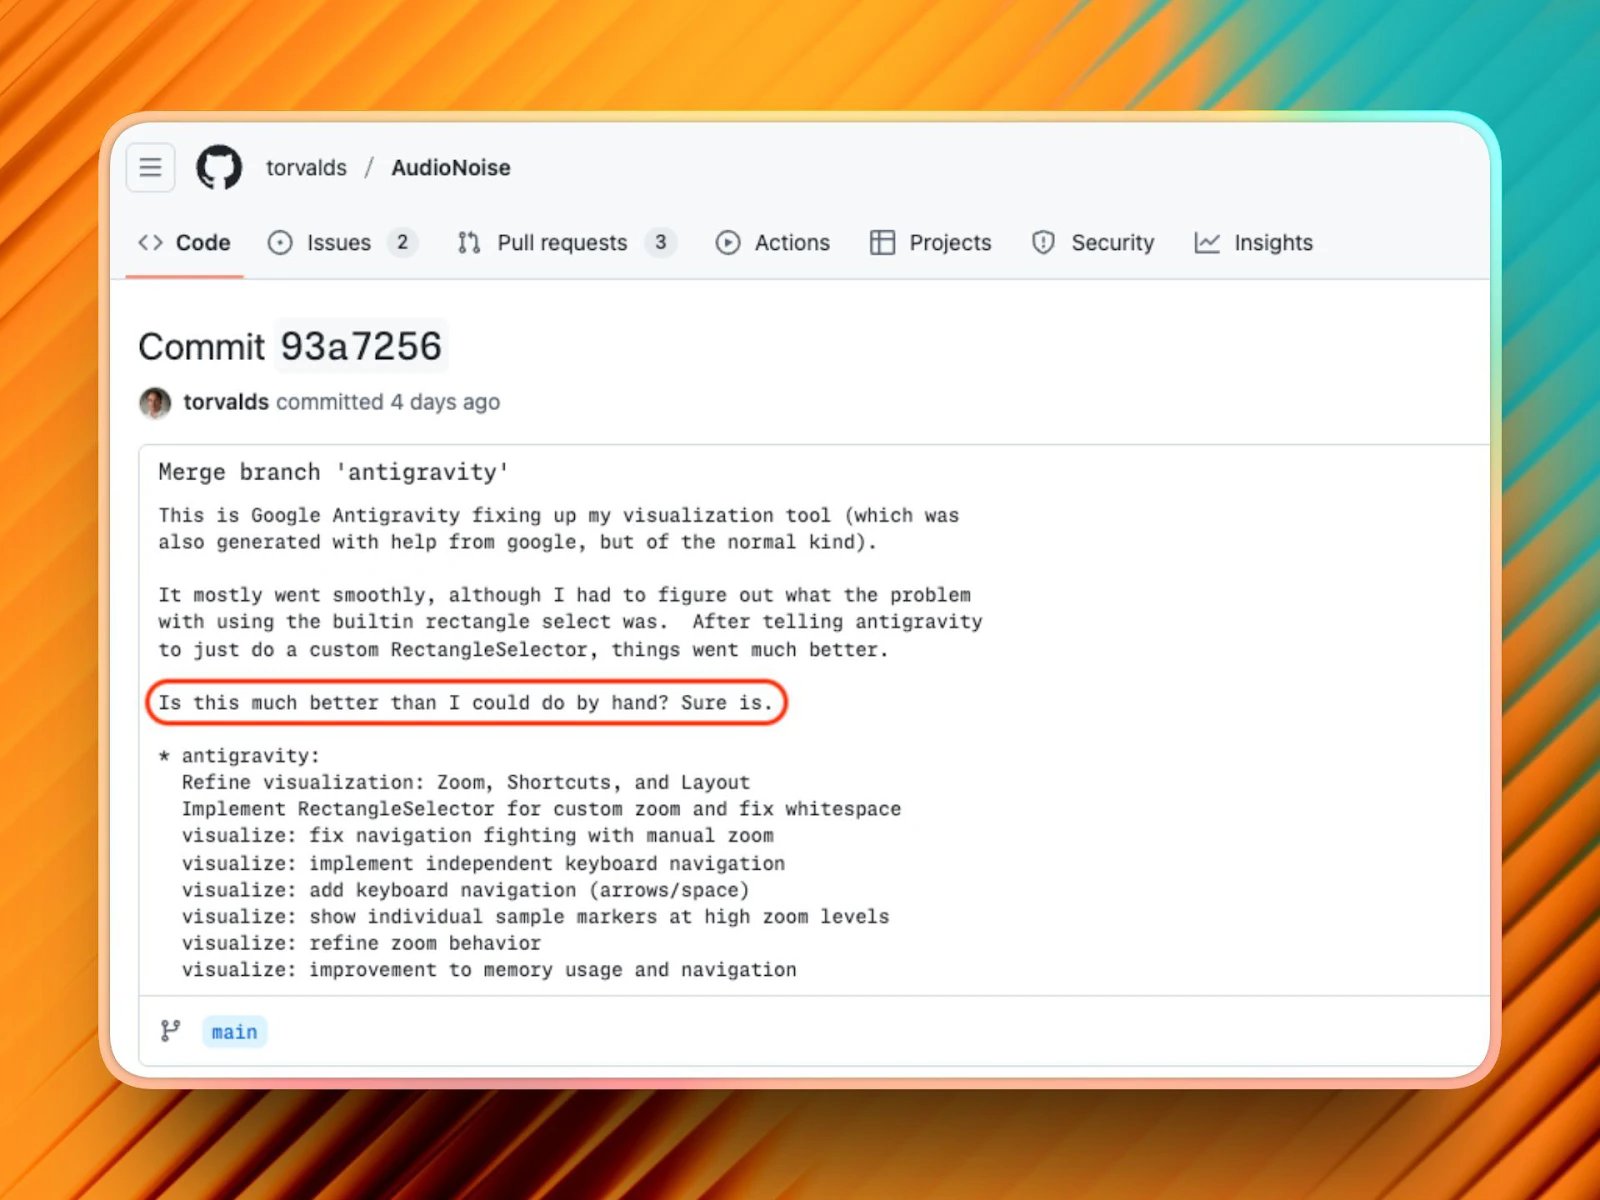The height and width of the screenshot is (1200, 1600).
Task: Open the Insights tab
Action: tap(1253, 242)
